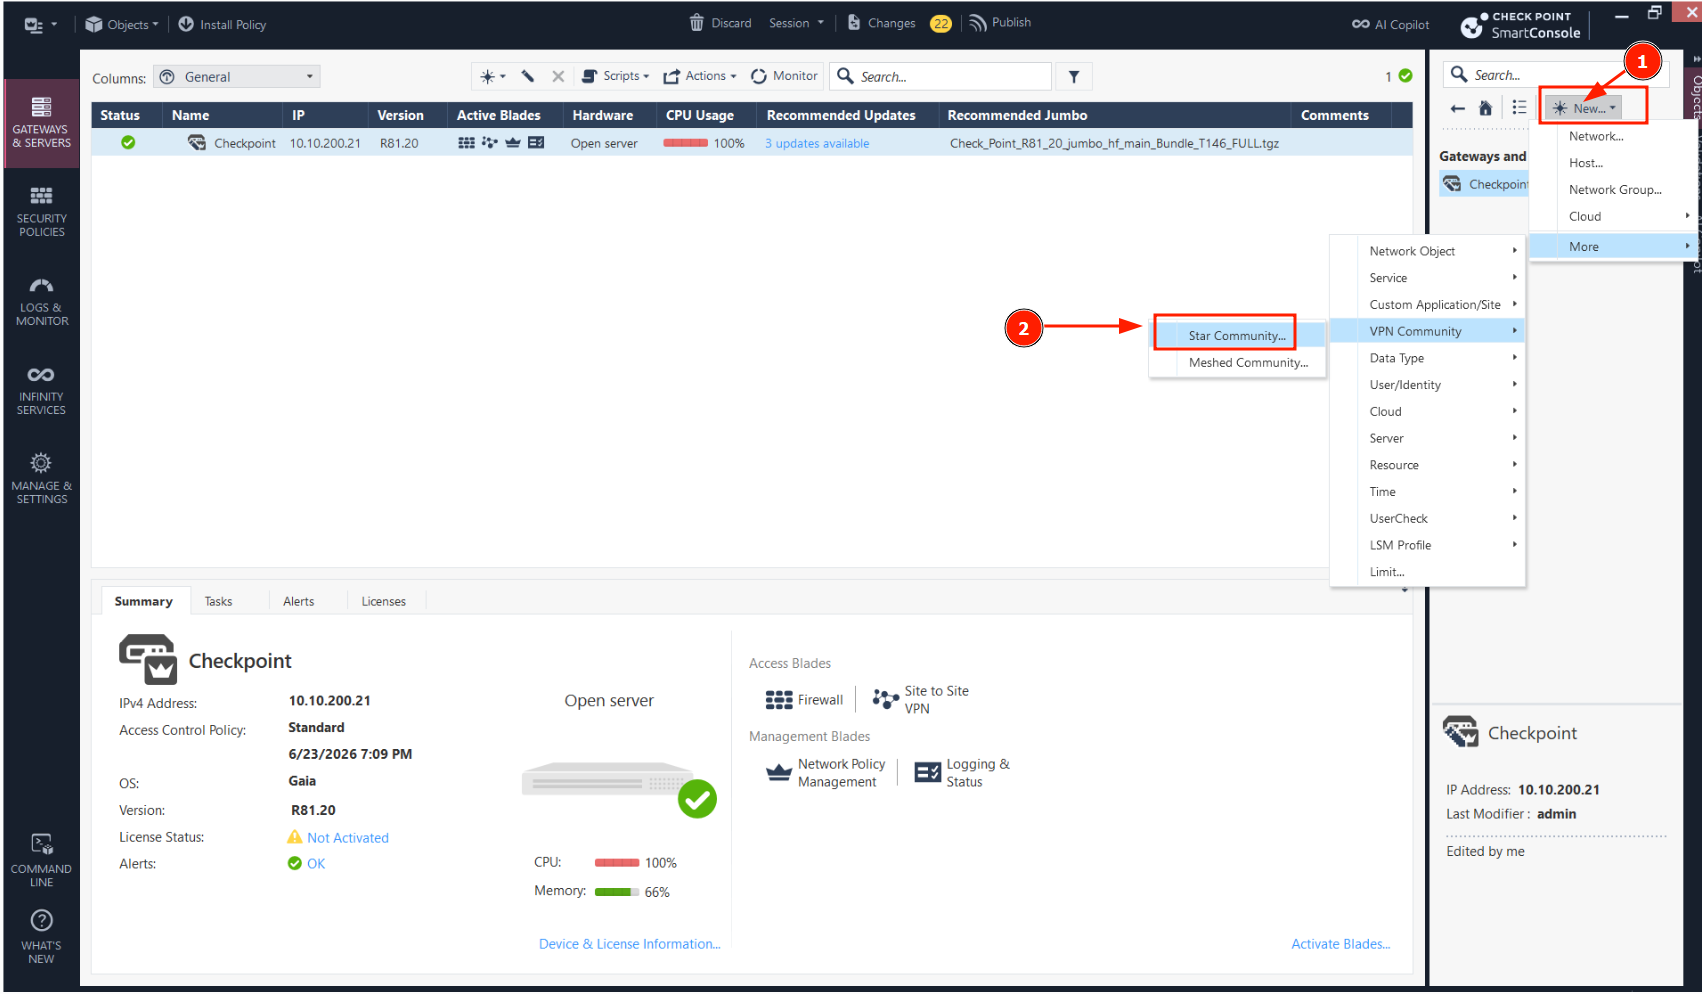This screenshot has width=1702, height=994.
Task: Click the CPU usage bar in the table row
Action: click(685, 143)
